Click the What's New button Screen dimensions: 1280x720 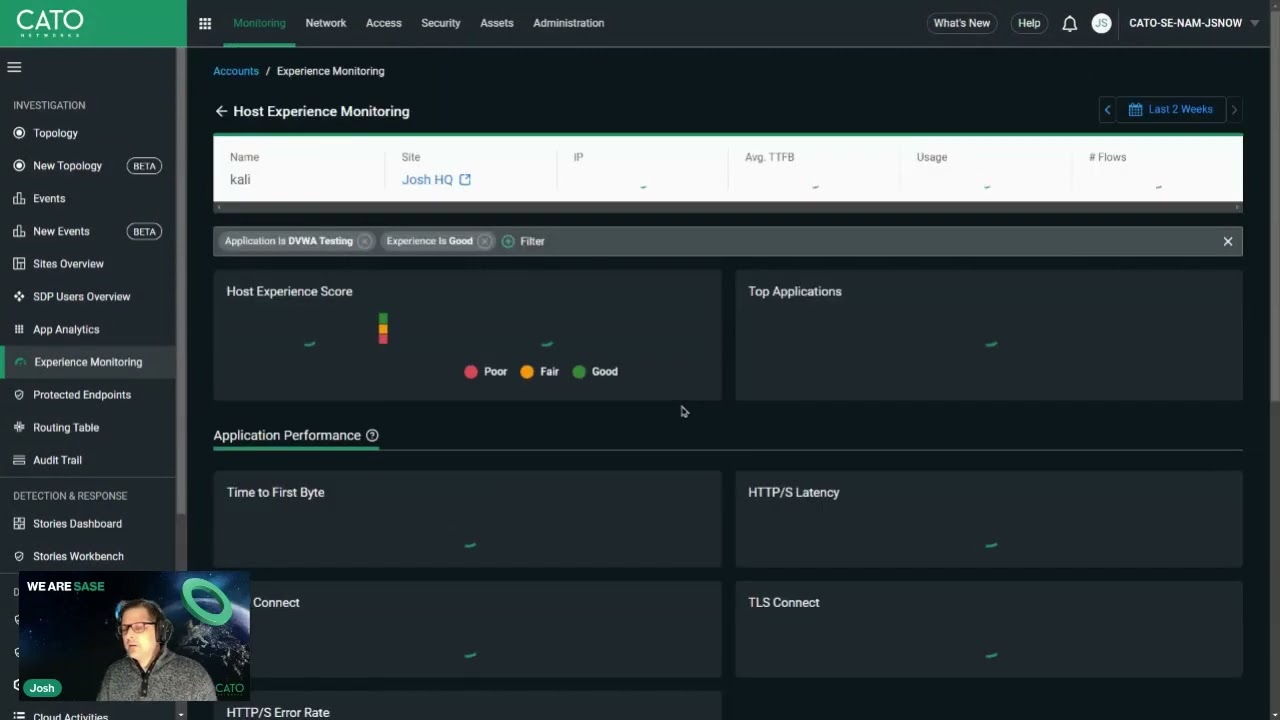click(962, 23)
